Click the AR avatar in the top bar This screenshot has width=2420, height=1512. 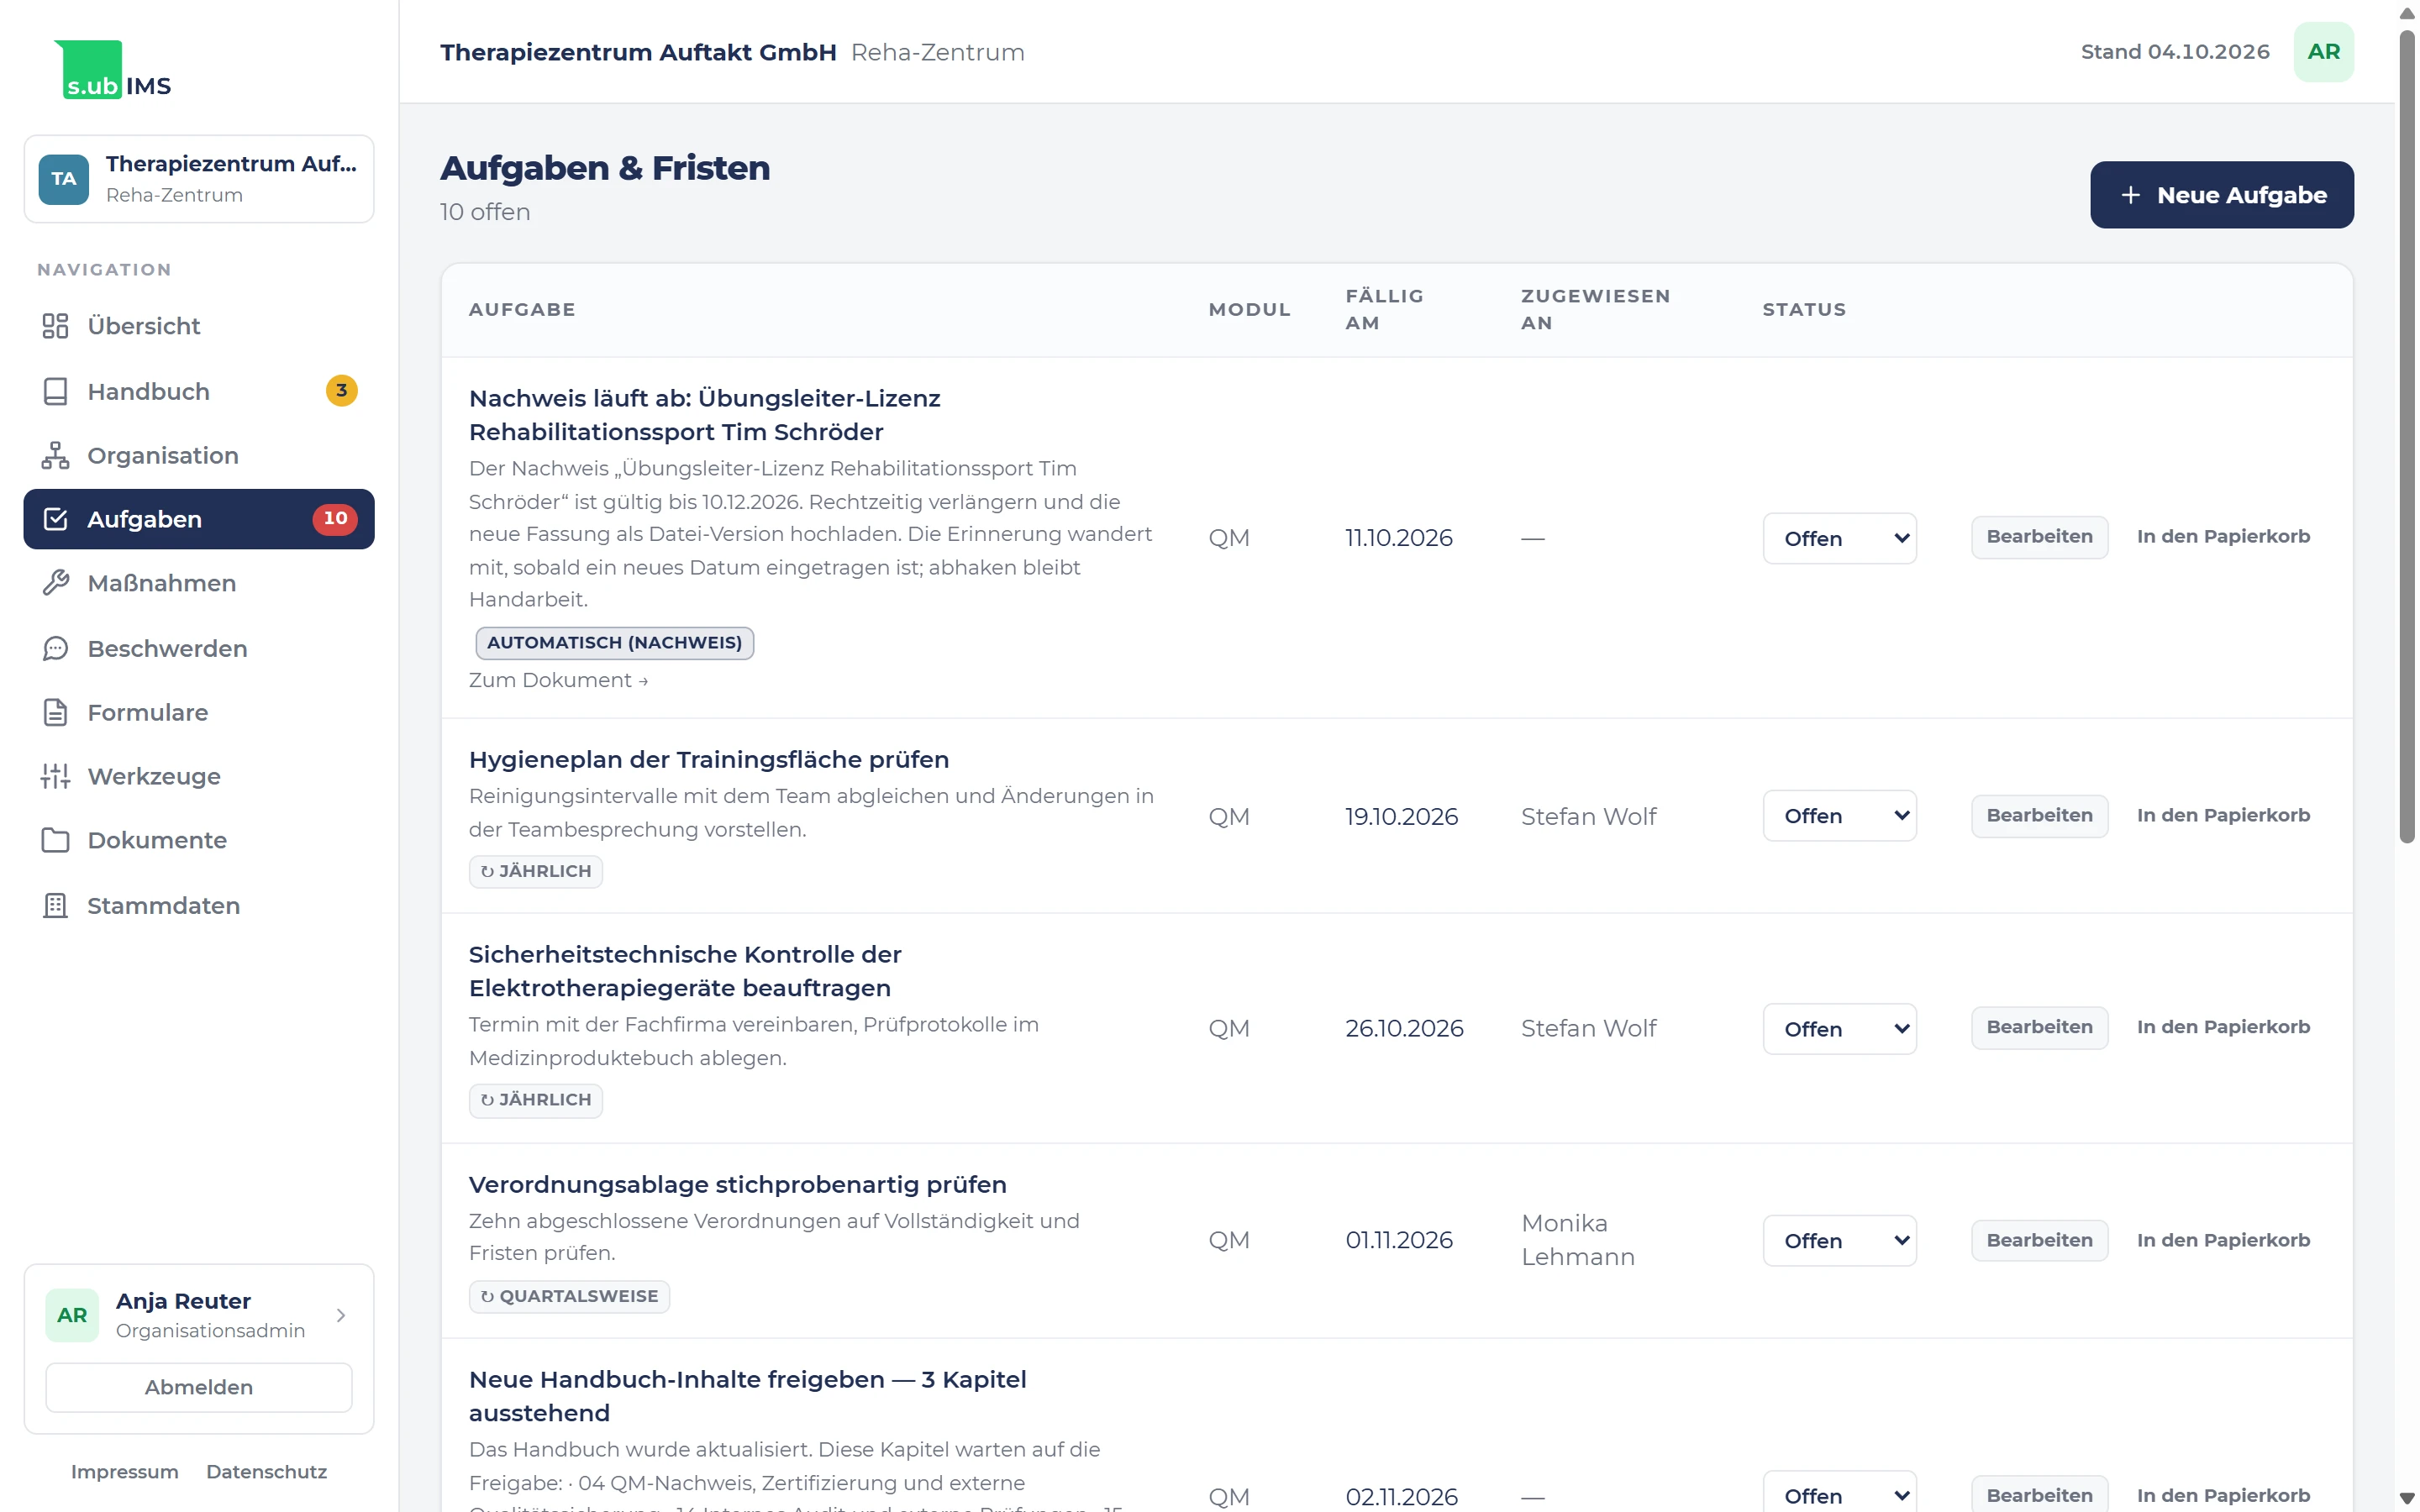[2323, 52]
